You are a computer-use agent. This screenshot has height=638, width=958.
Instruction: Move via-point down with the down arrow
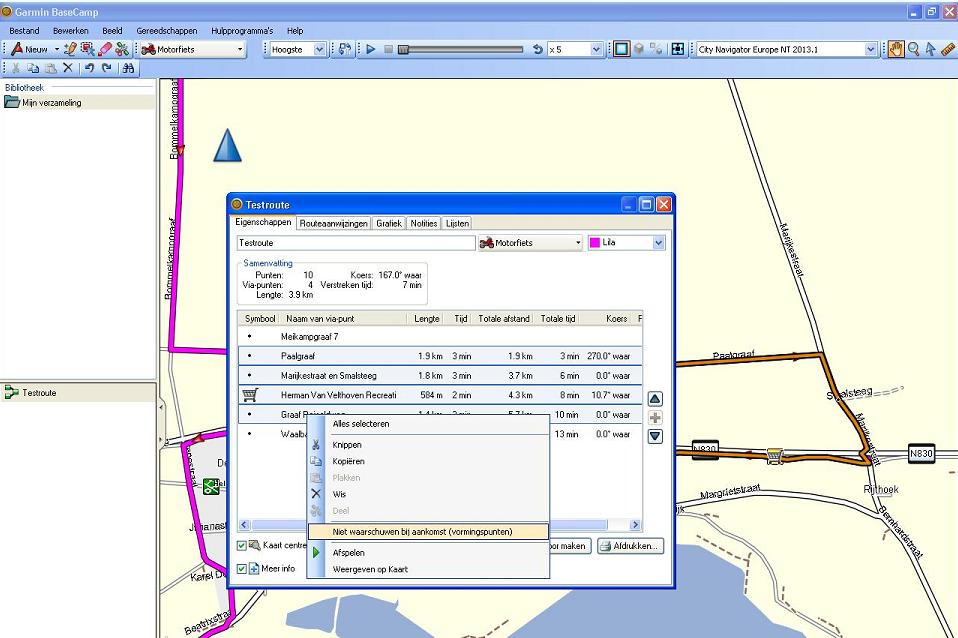pyautogui.click(x=655, y=436)
